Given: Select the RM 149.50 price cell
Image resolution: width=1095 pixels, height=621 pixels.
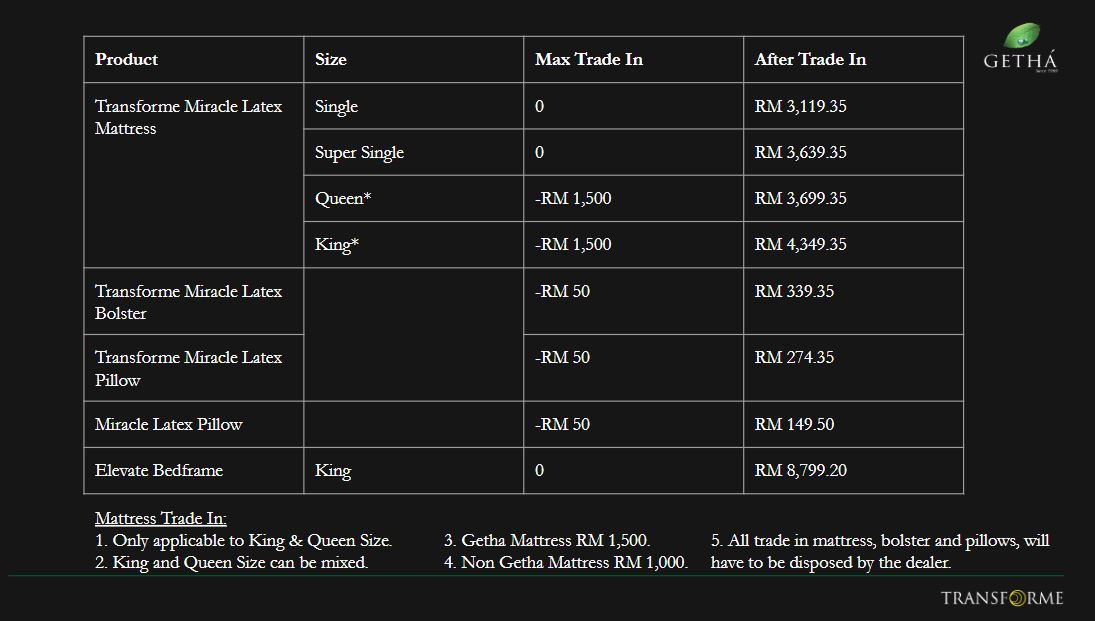Looking at the screenshot, I should (x=794, y=425).
